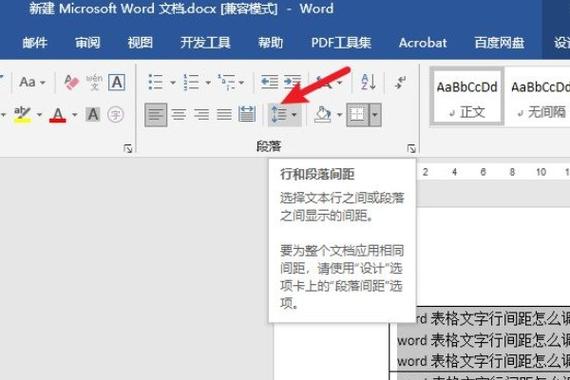Decrease paragraph indent
Viewport: 570px width, 380px height.
click(x=269, y=82)
